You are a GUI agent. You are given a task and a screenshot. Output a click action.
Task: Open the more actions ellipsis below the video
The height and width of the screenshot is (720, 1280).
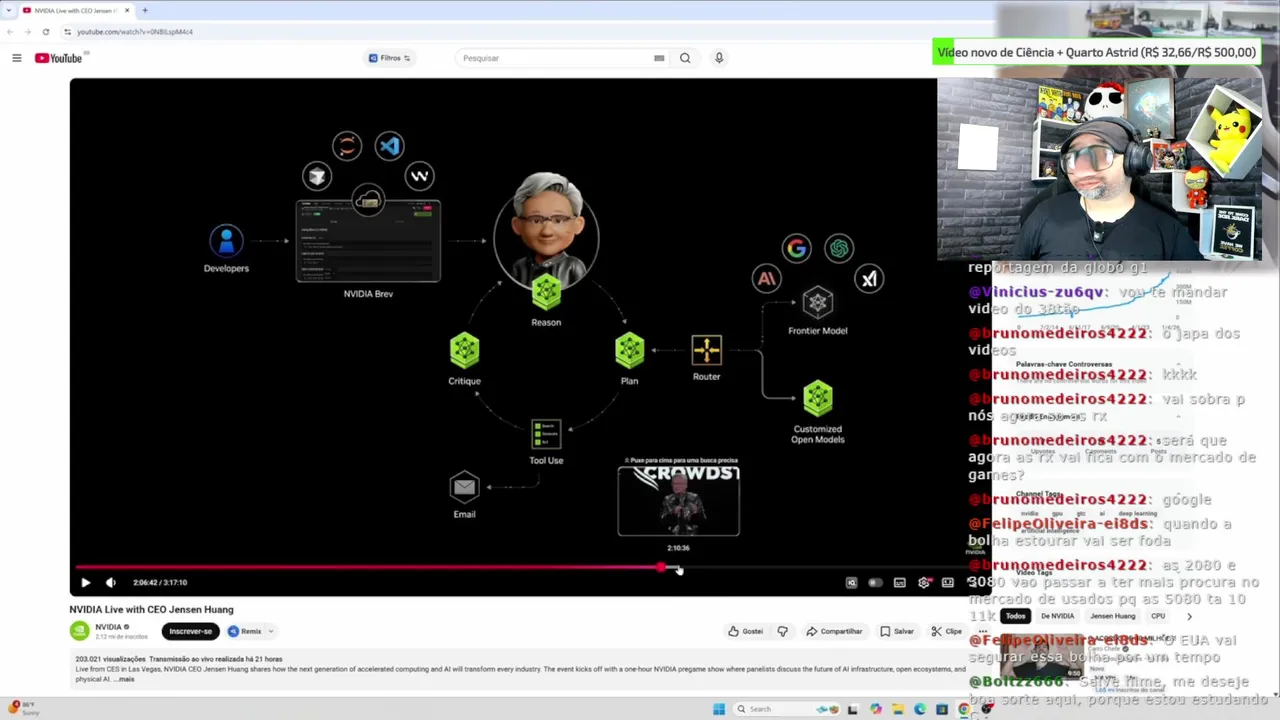[x=983, y=631]
